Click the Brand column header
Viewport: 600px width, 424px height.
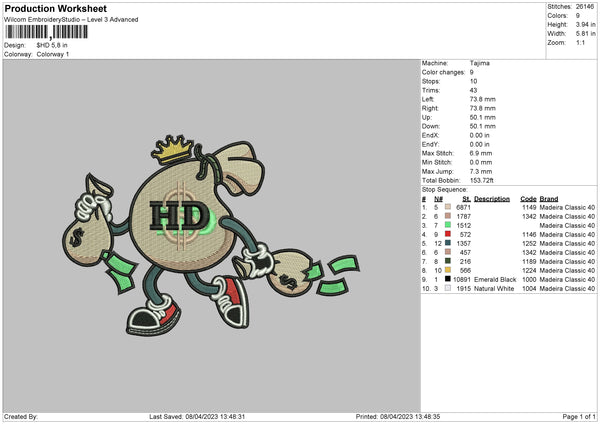click(549, 198)
